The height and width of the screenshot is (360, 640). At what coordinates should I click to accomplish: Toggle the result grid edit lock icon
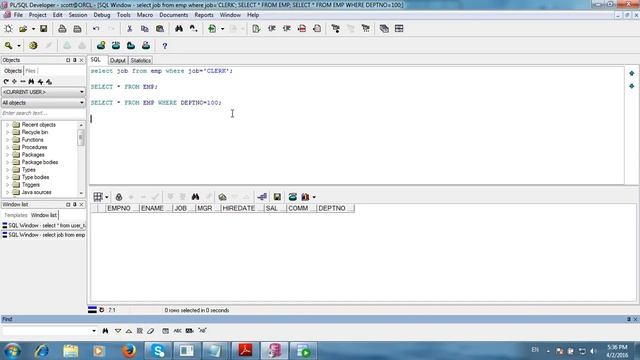[x=119, y=197]
